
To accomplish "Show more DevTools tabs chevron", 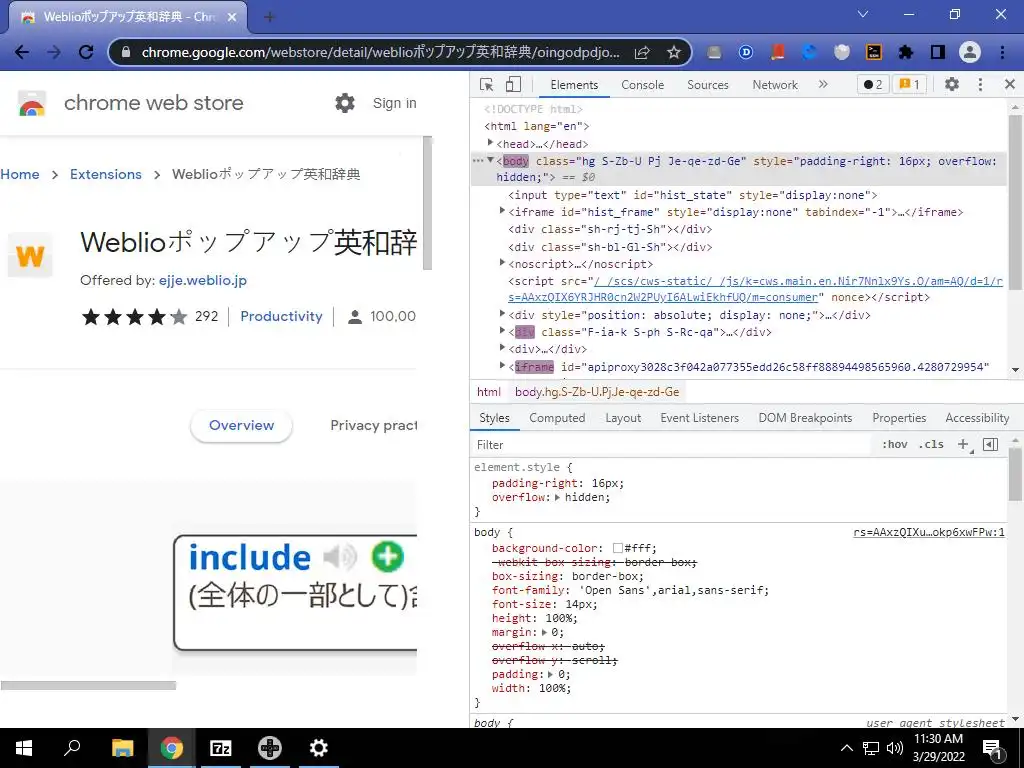I will [x=823, y=84].
